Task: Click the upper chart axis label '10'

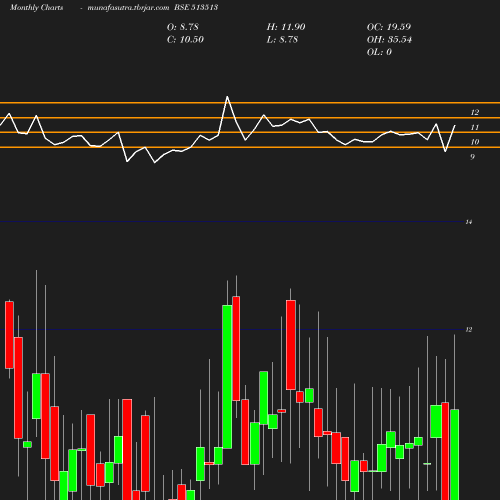Action: [x=475, y=142]
